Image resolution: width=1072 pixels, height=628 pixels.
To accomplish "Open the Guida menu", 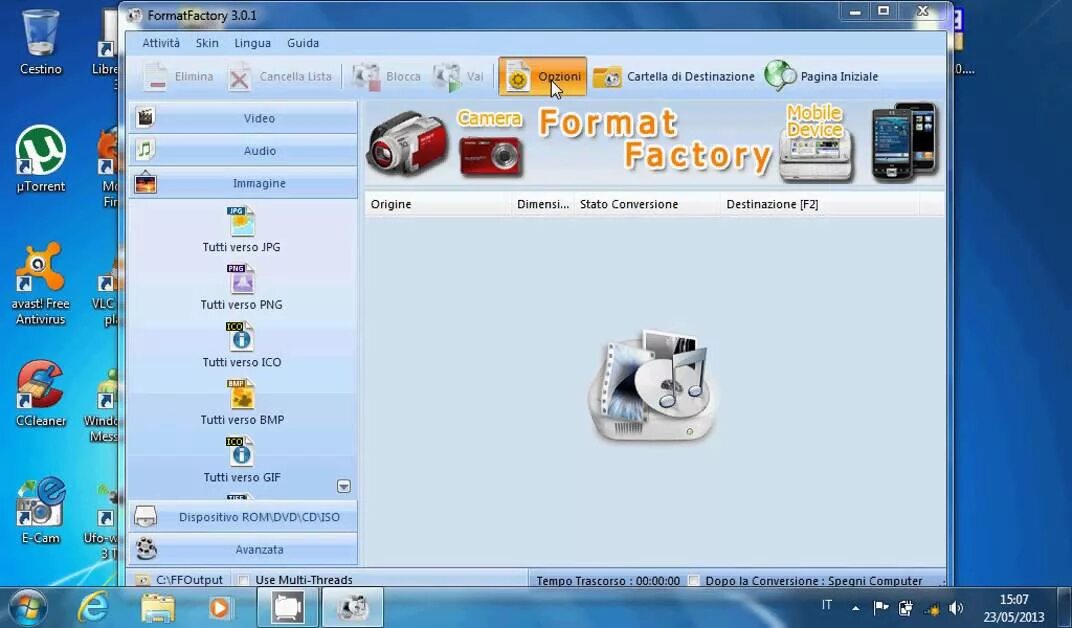I will (303, 43).
